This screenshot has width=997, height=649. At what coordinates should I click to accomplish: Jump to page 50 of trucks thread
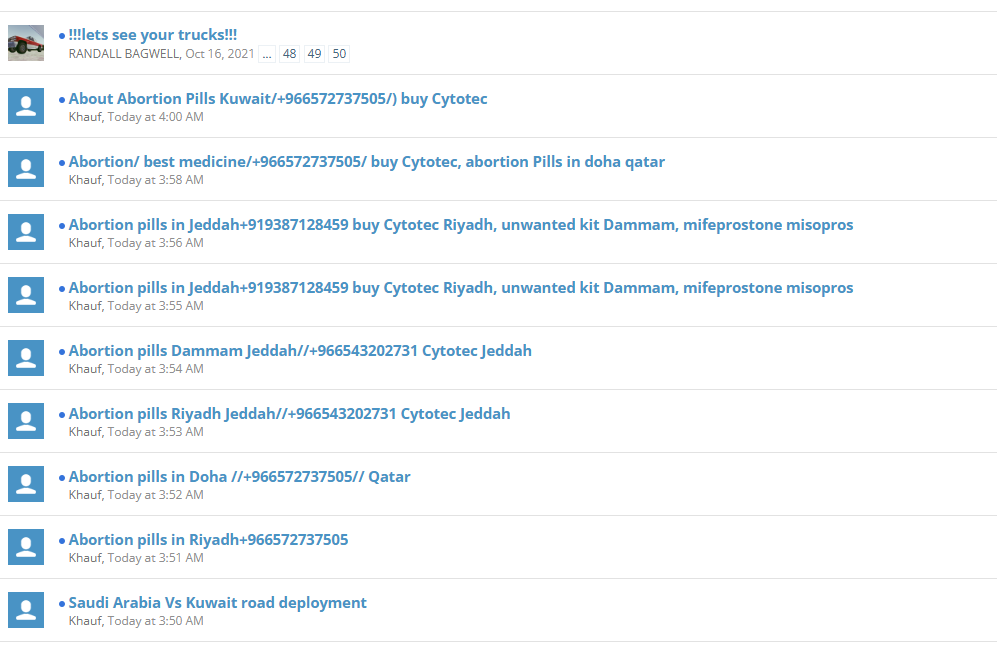(340, 54)
